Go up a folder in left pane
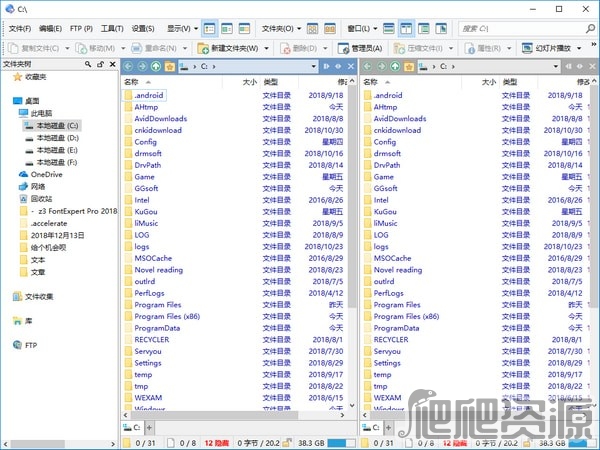 click(156, 67)
